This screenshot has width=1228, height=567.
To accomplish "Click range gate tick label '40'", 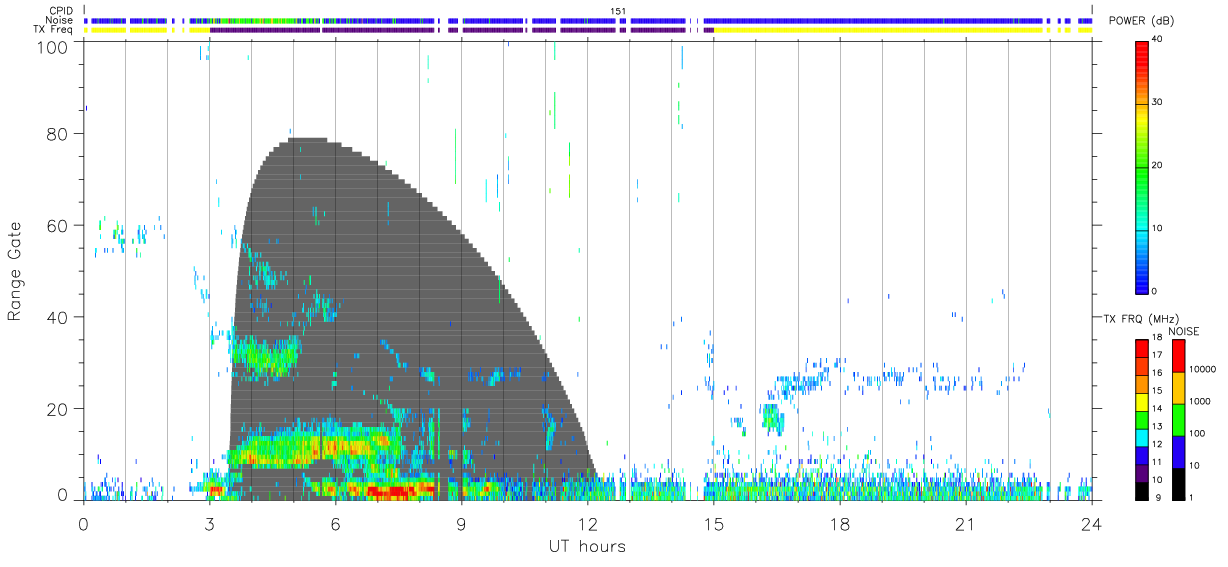I will coord(57,317).
